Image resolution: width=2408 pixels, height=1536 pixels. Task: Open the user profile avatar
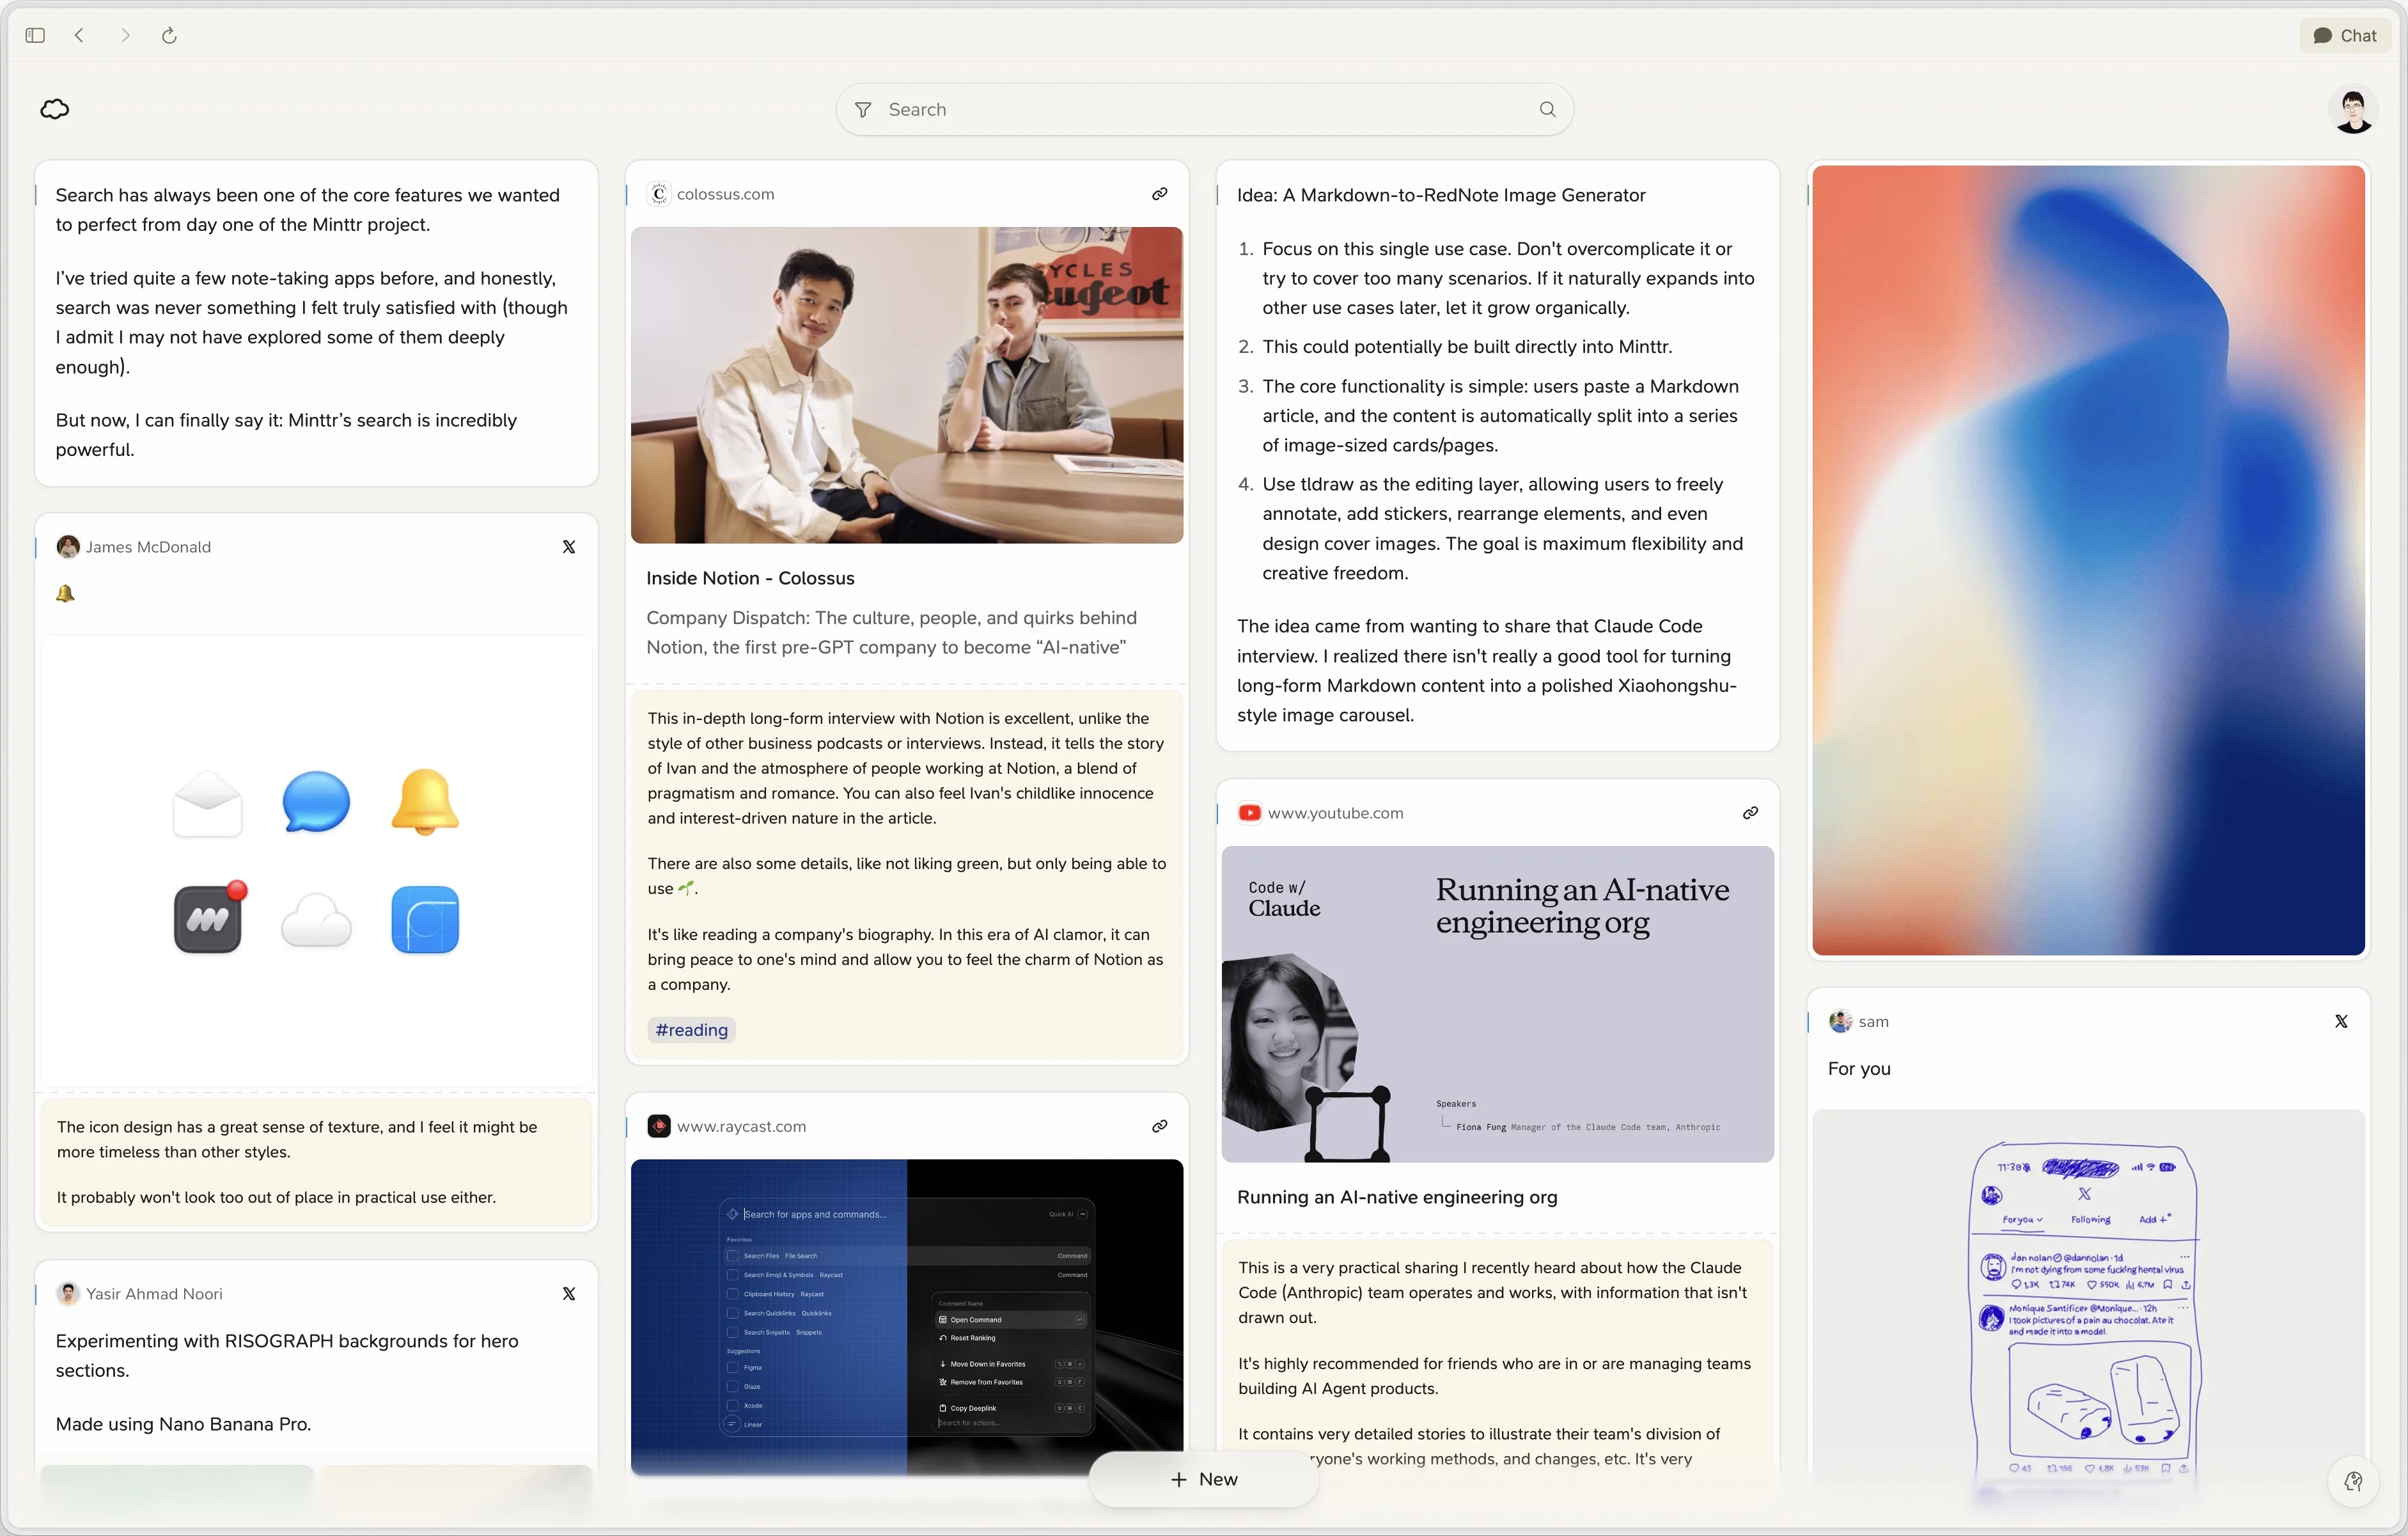(x=2352, y=110)
